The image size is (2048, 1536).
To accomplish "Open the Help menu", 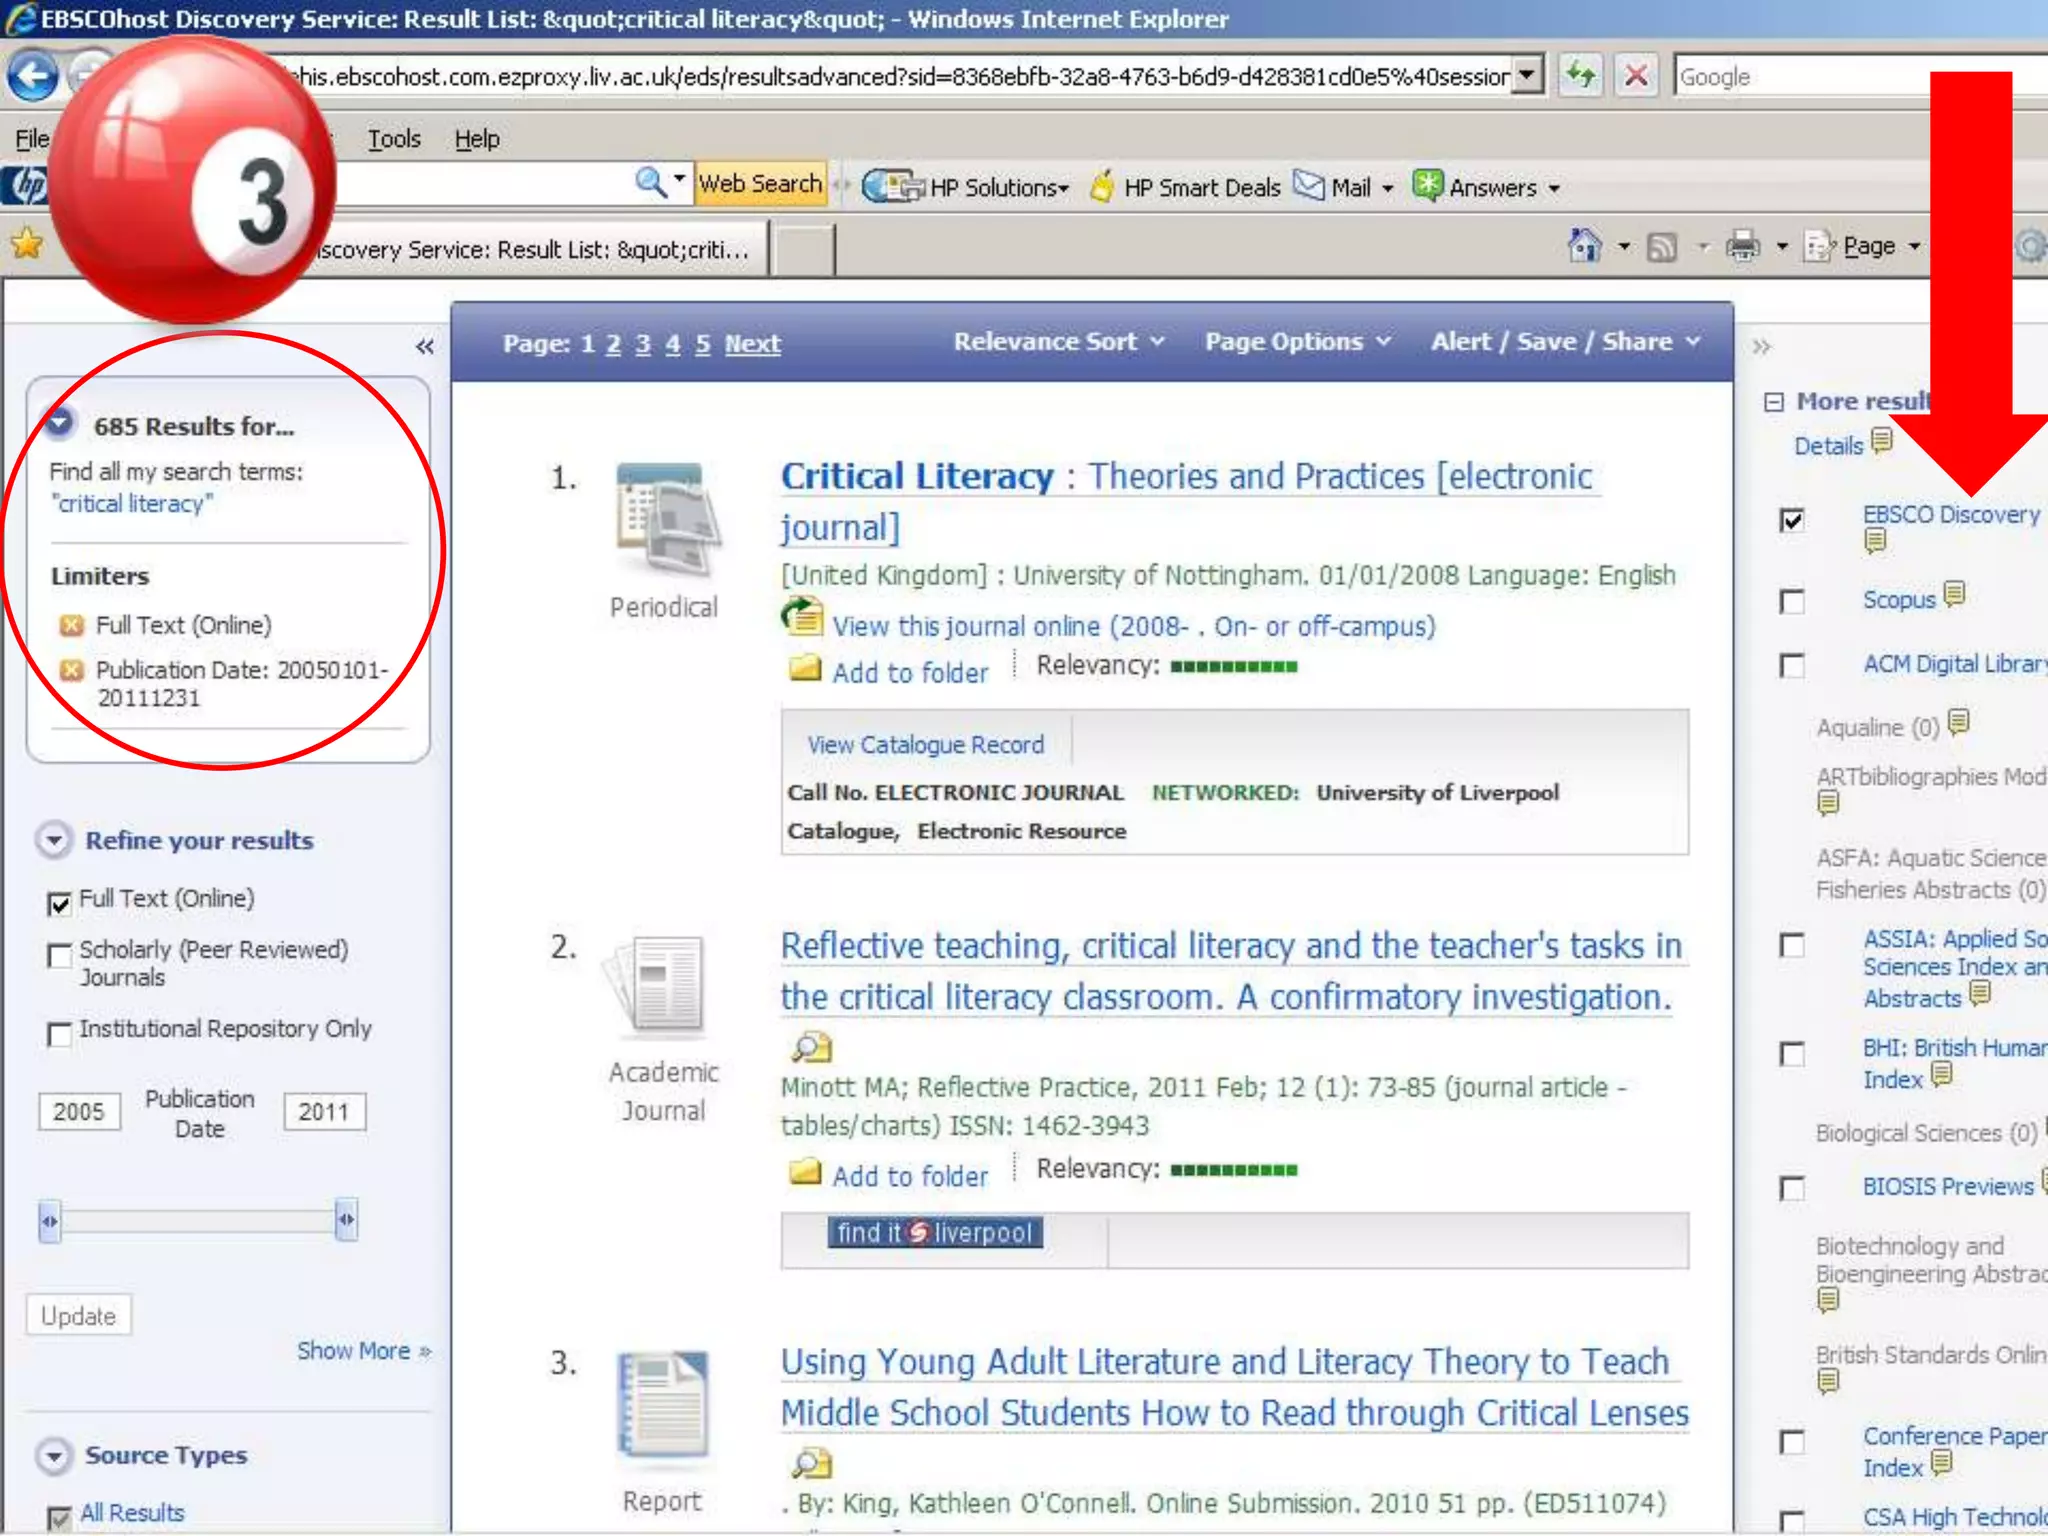I will pyautogui.click(x=477, y=139).
